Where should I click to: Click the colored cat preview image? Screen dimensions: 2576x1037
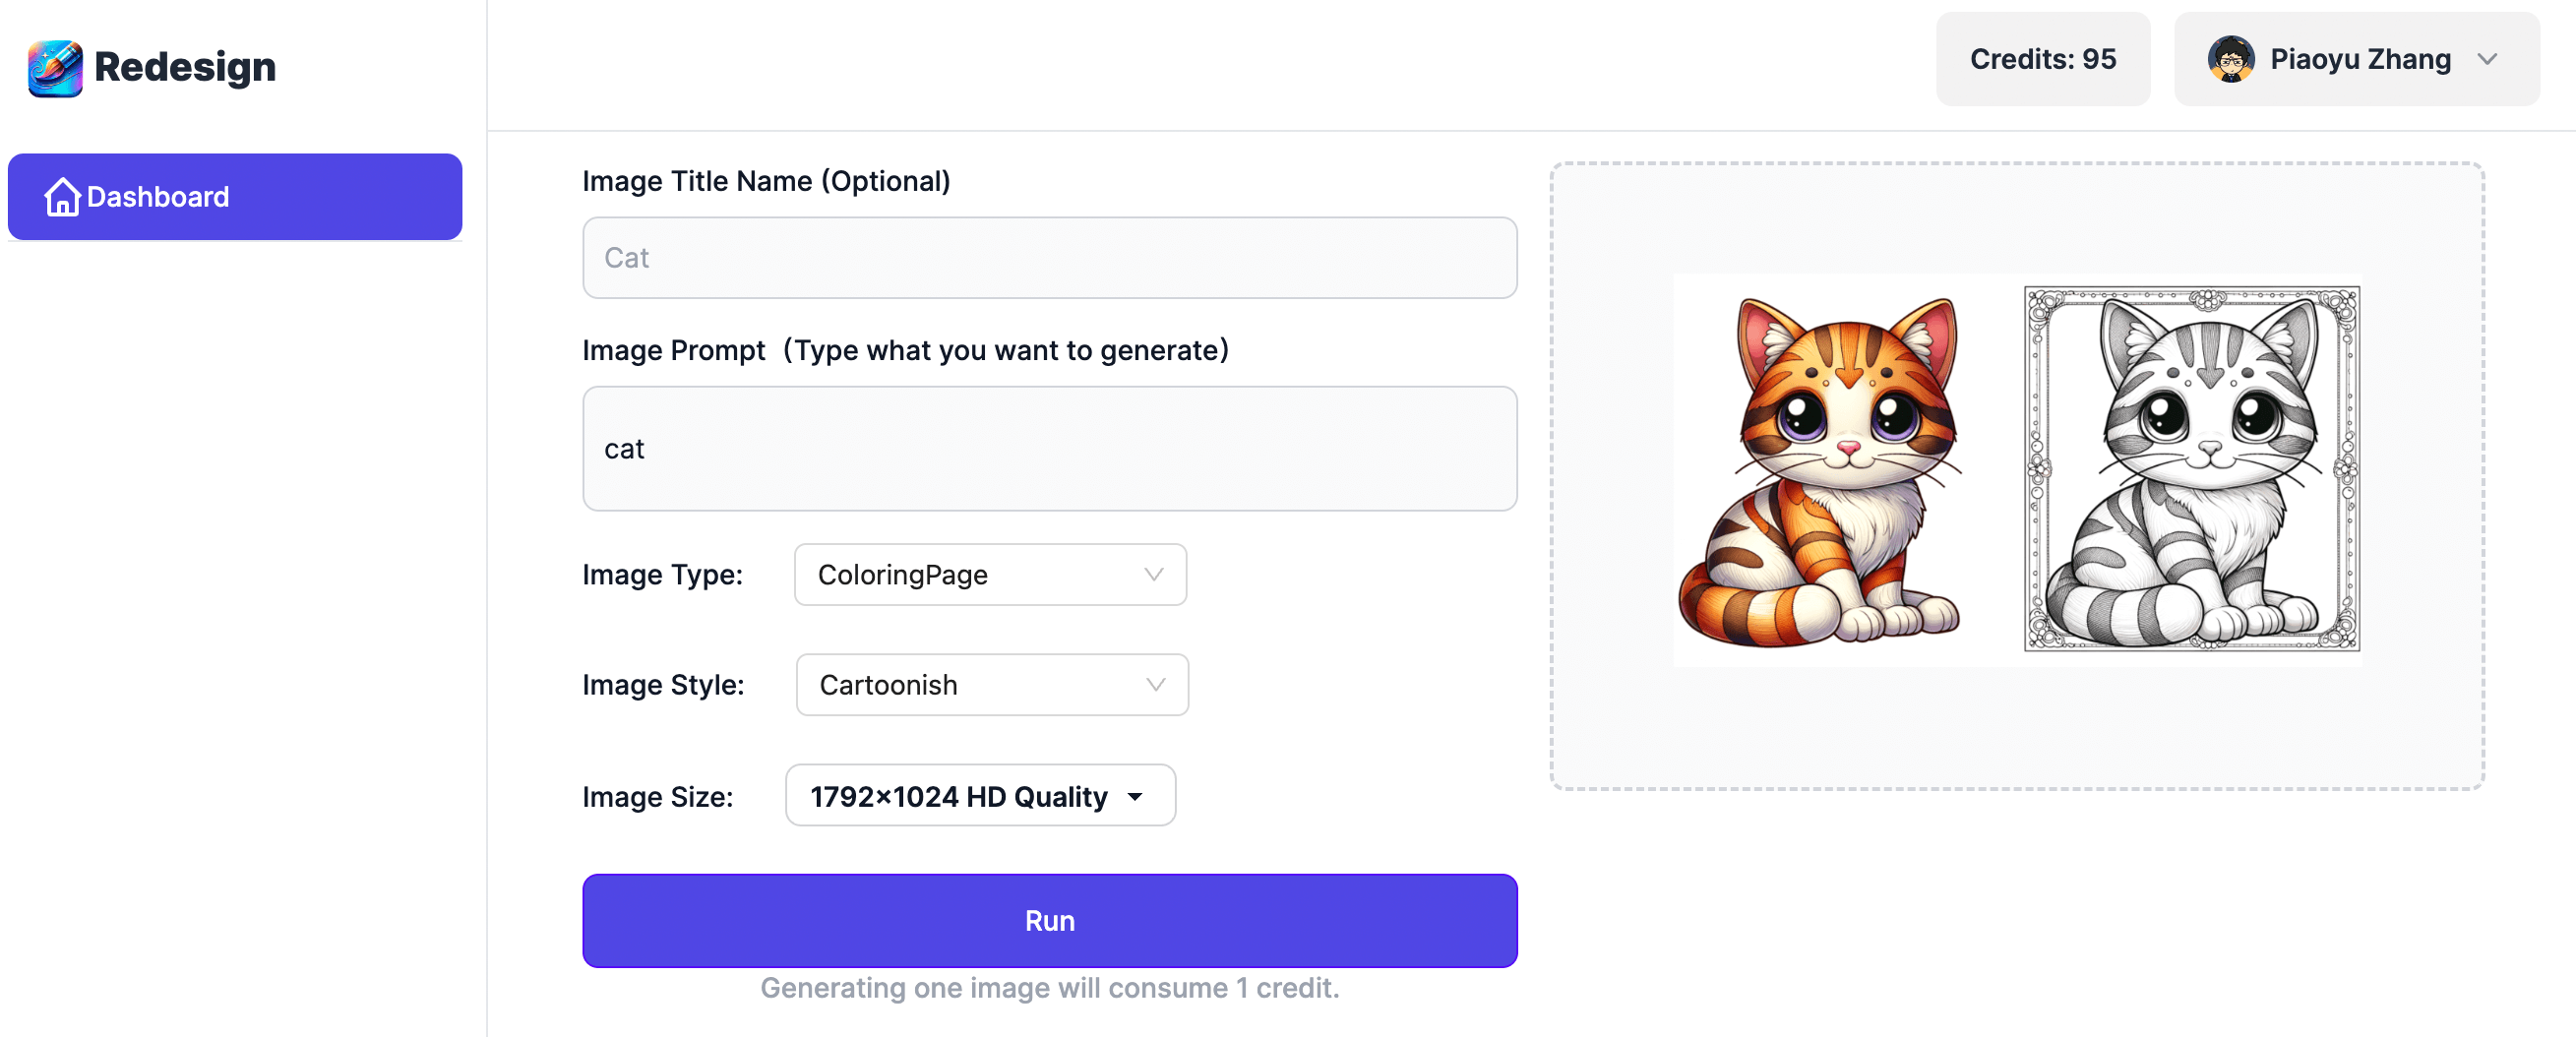pos(1817,468)
